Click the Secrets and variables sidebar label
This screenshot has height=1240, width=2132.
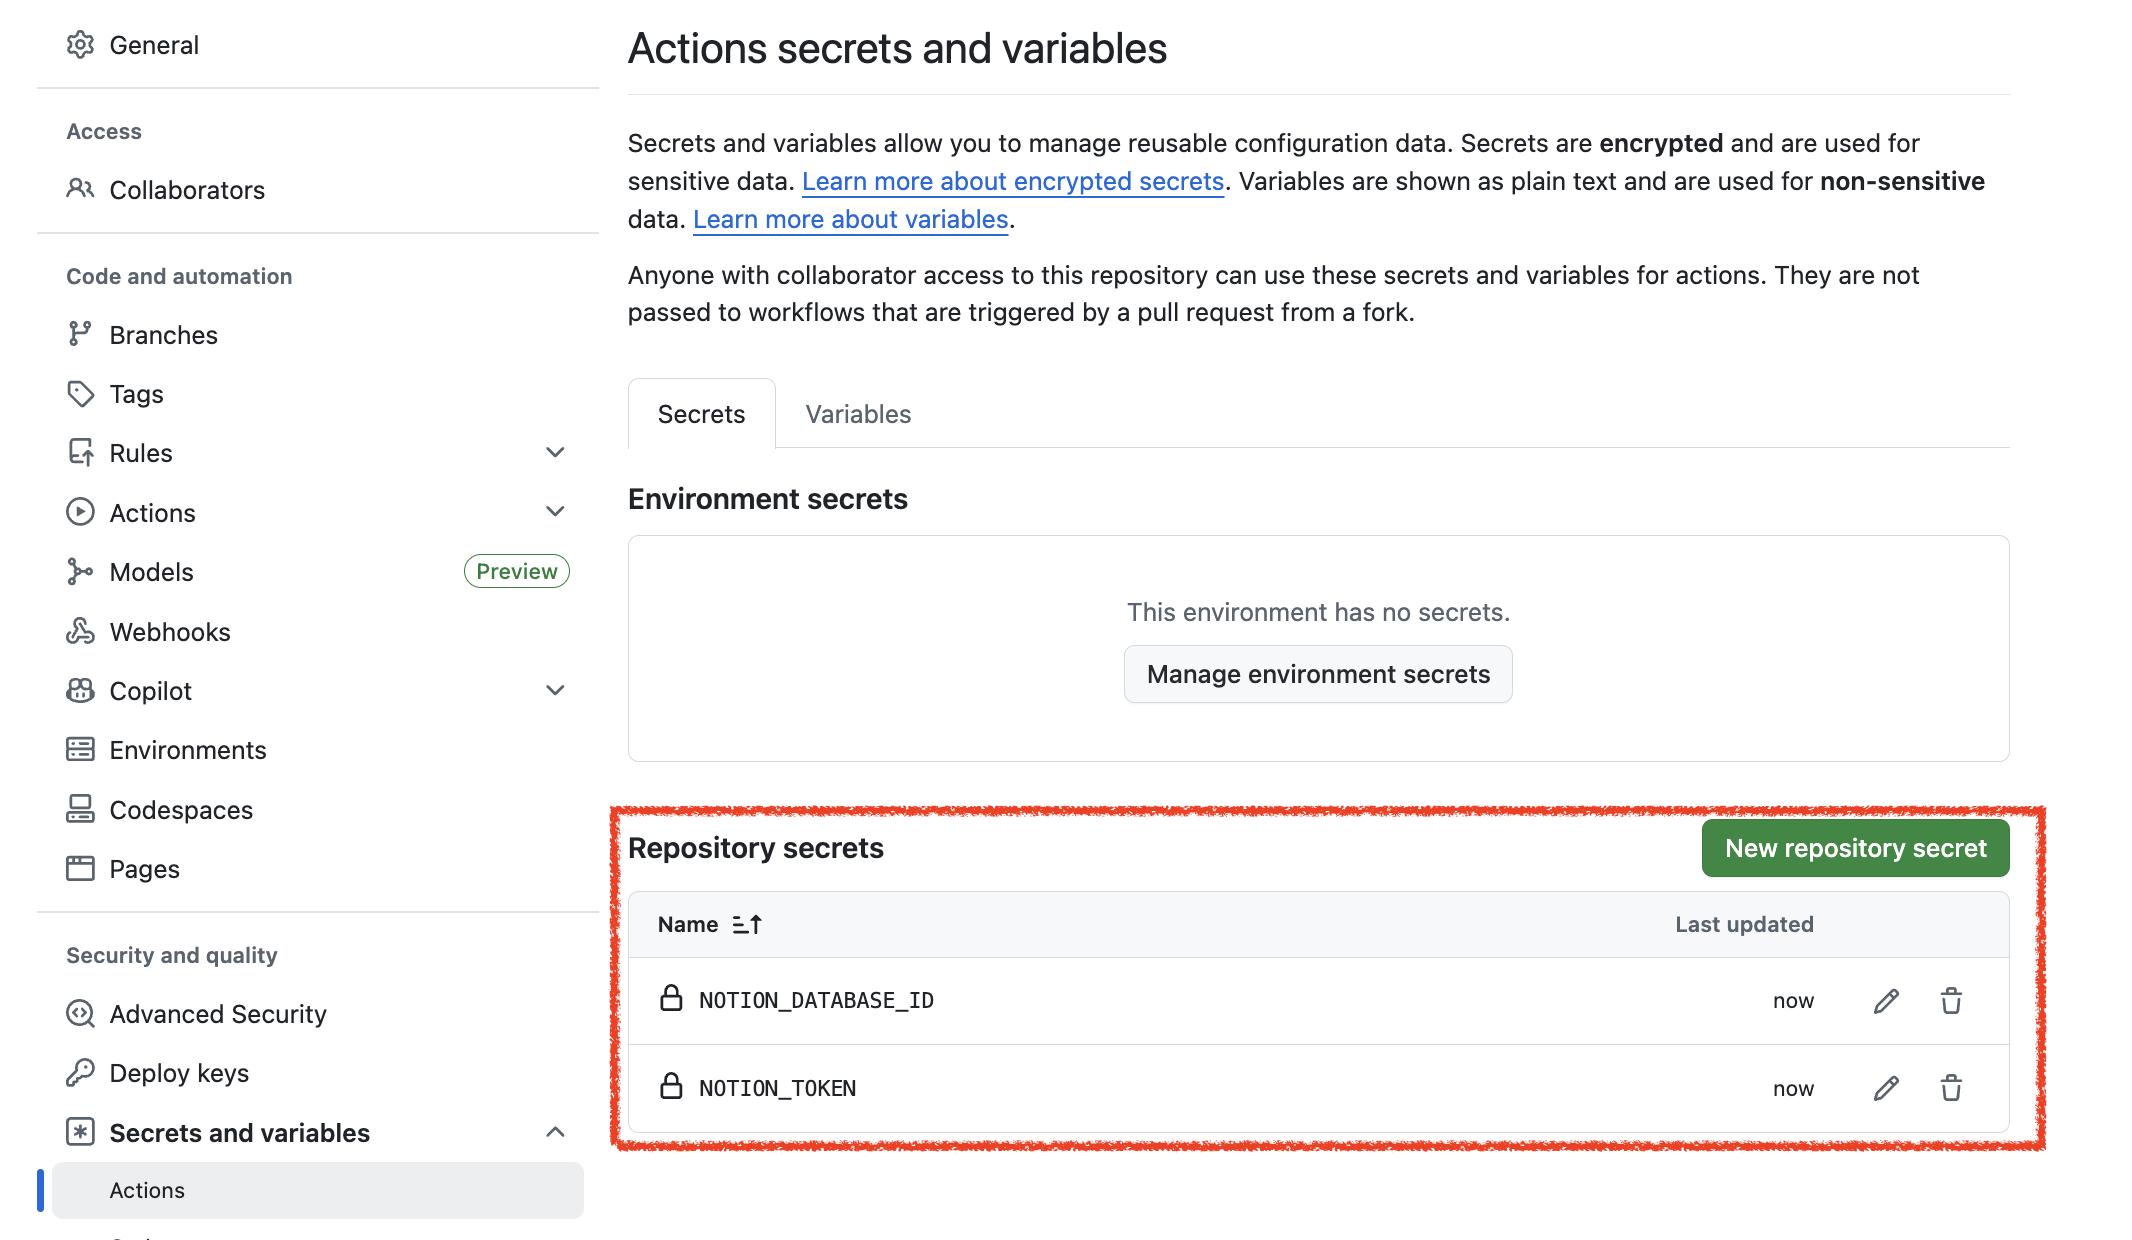(239, 1133)
